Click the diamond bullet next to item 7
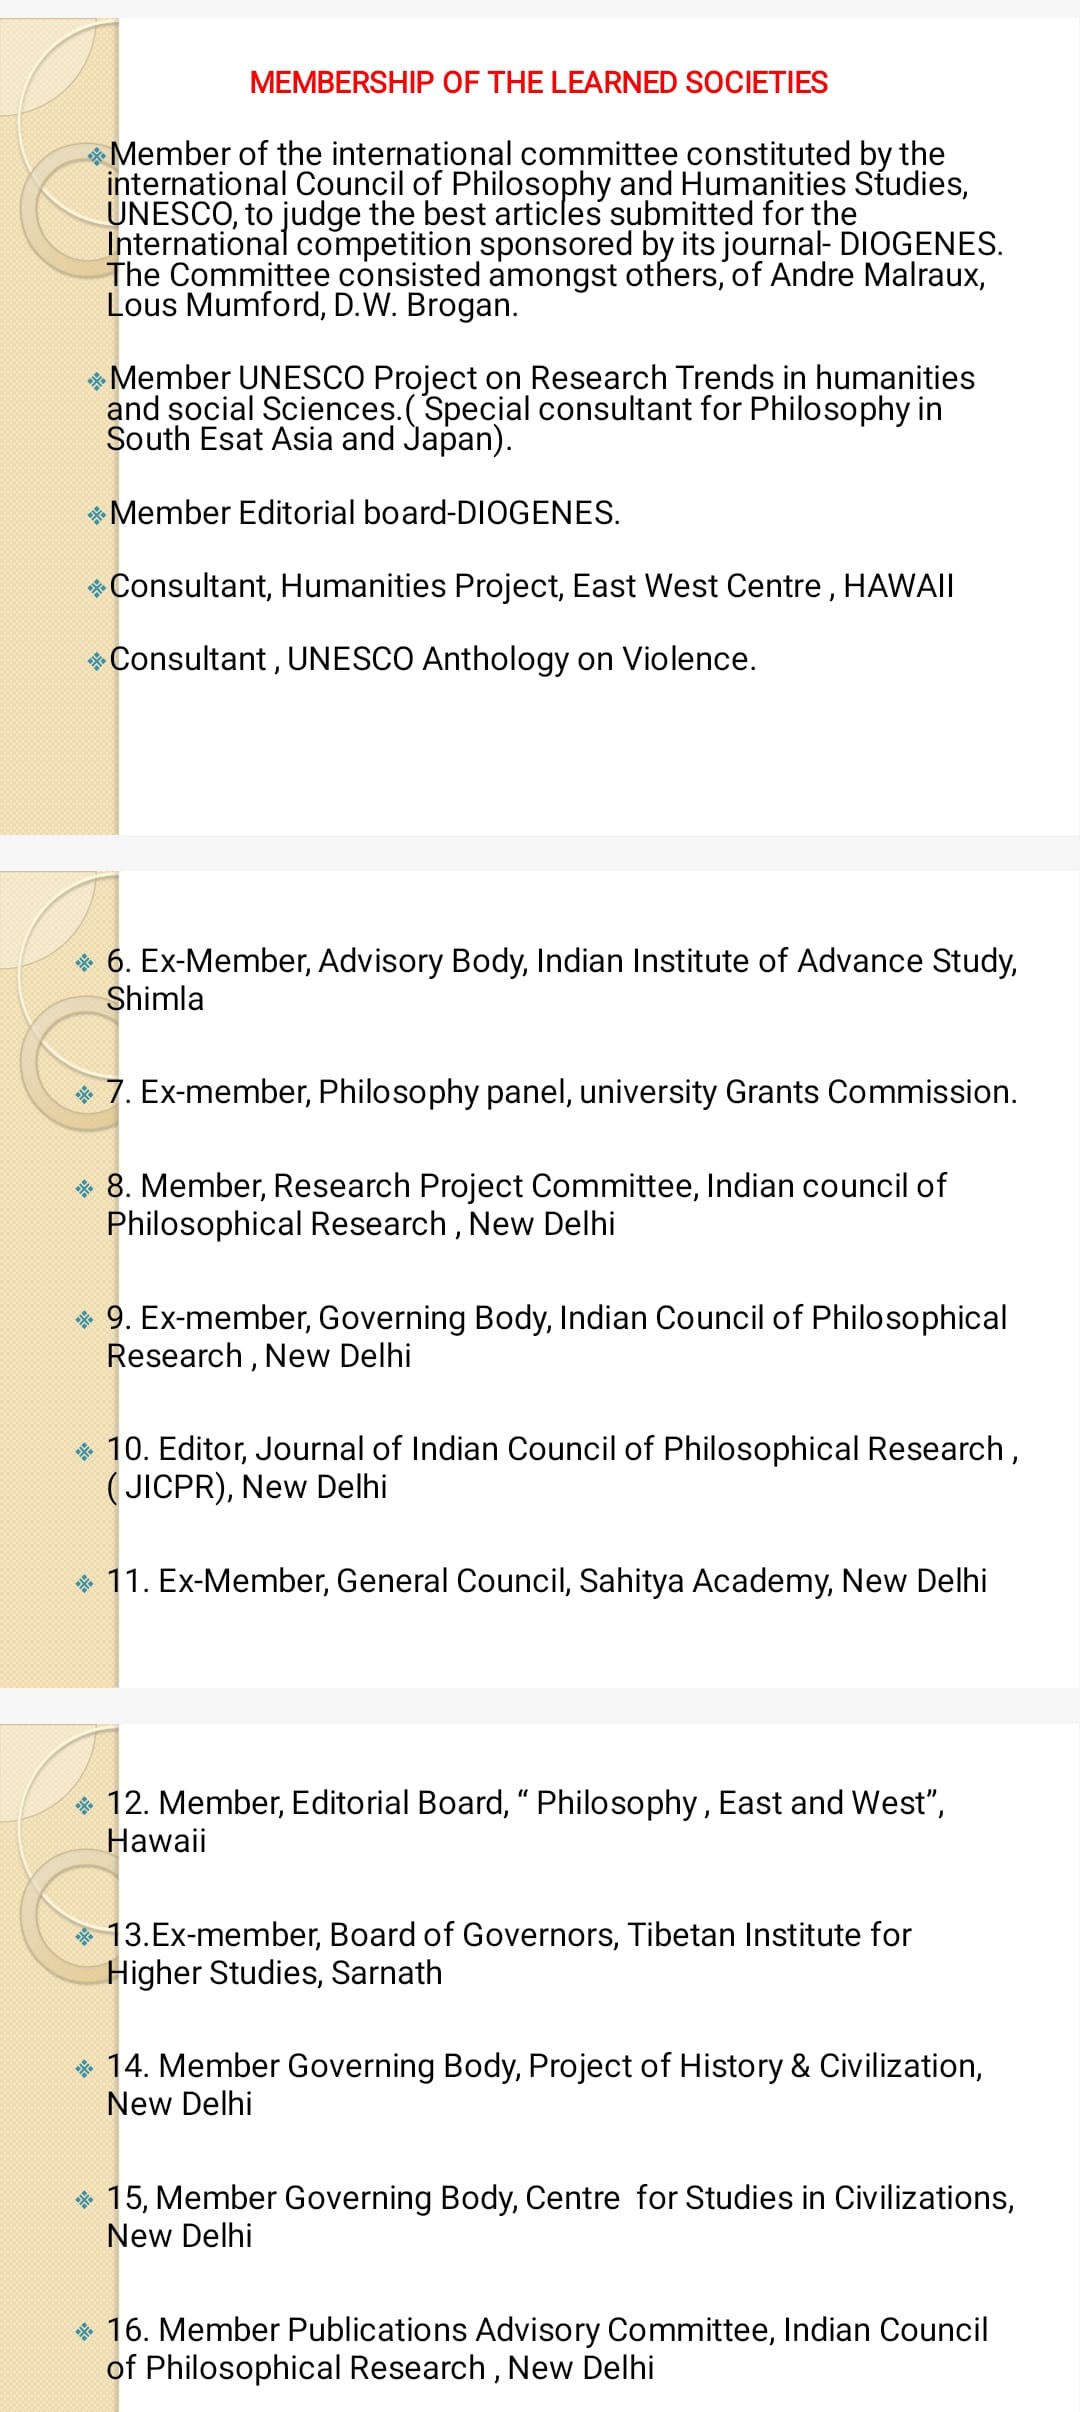This screenshot has width=1080, height=2412. (84, 1094)
